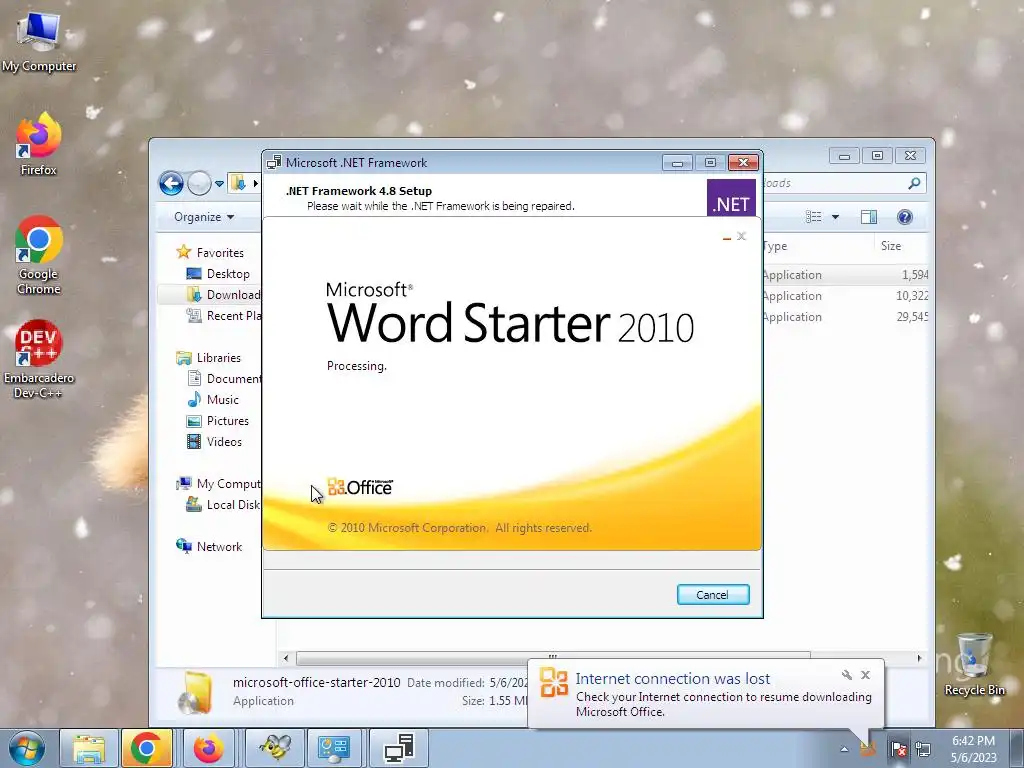The width and height of the screenshot is (1024, 768).
Task: Select the file row sized 10,322
Action: (846, 296)
